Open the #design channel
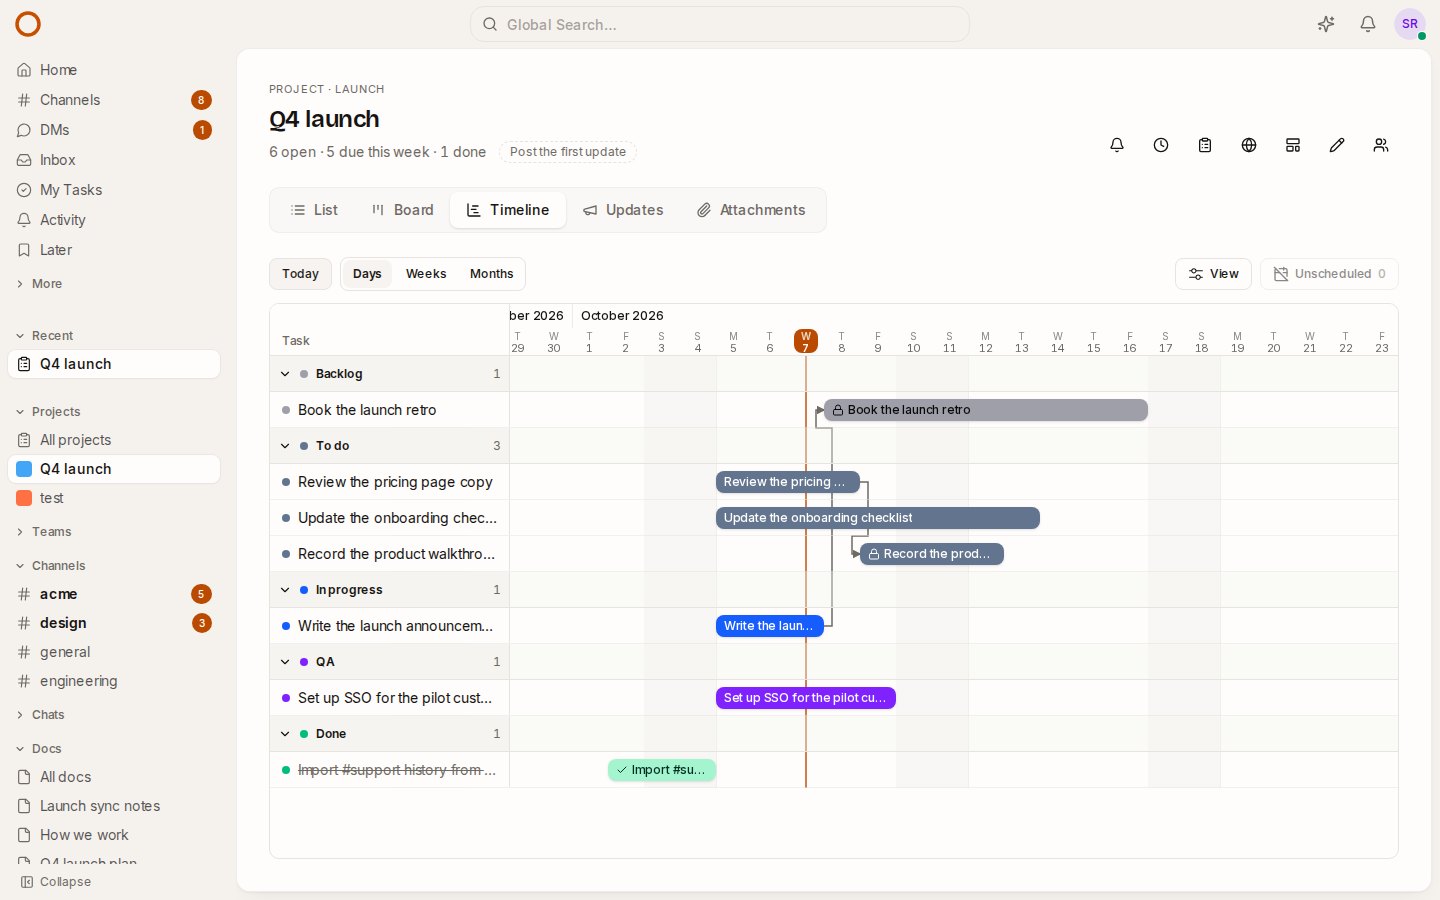Viewport: 1440px width, 900px height. click(x=114, y=623)
